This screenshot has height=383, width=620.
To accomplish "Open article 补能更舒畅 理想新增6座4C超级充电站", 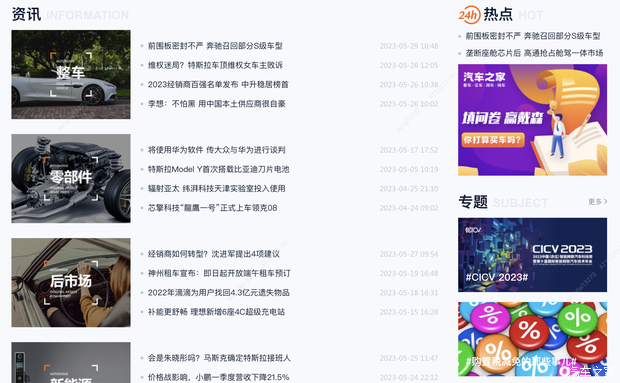I will coord(216,312).
